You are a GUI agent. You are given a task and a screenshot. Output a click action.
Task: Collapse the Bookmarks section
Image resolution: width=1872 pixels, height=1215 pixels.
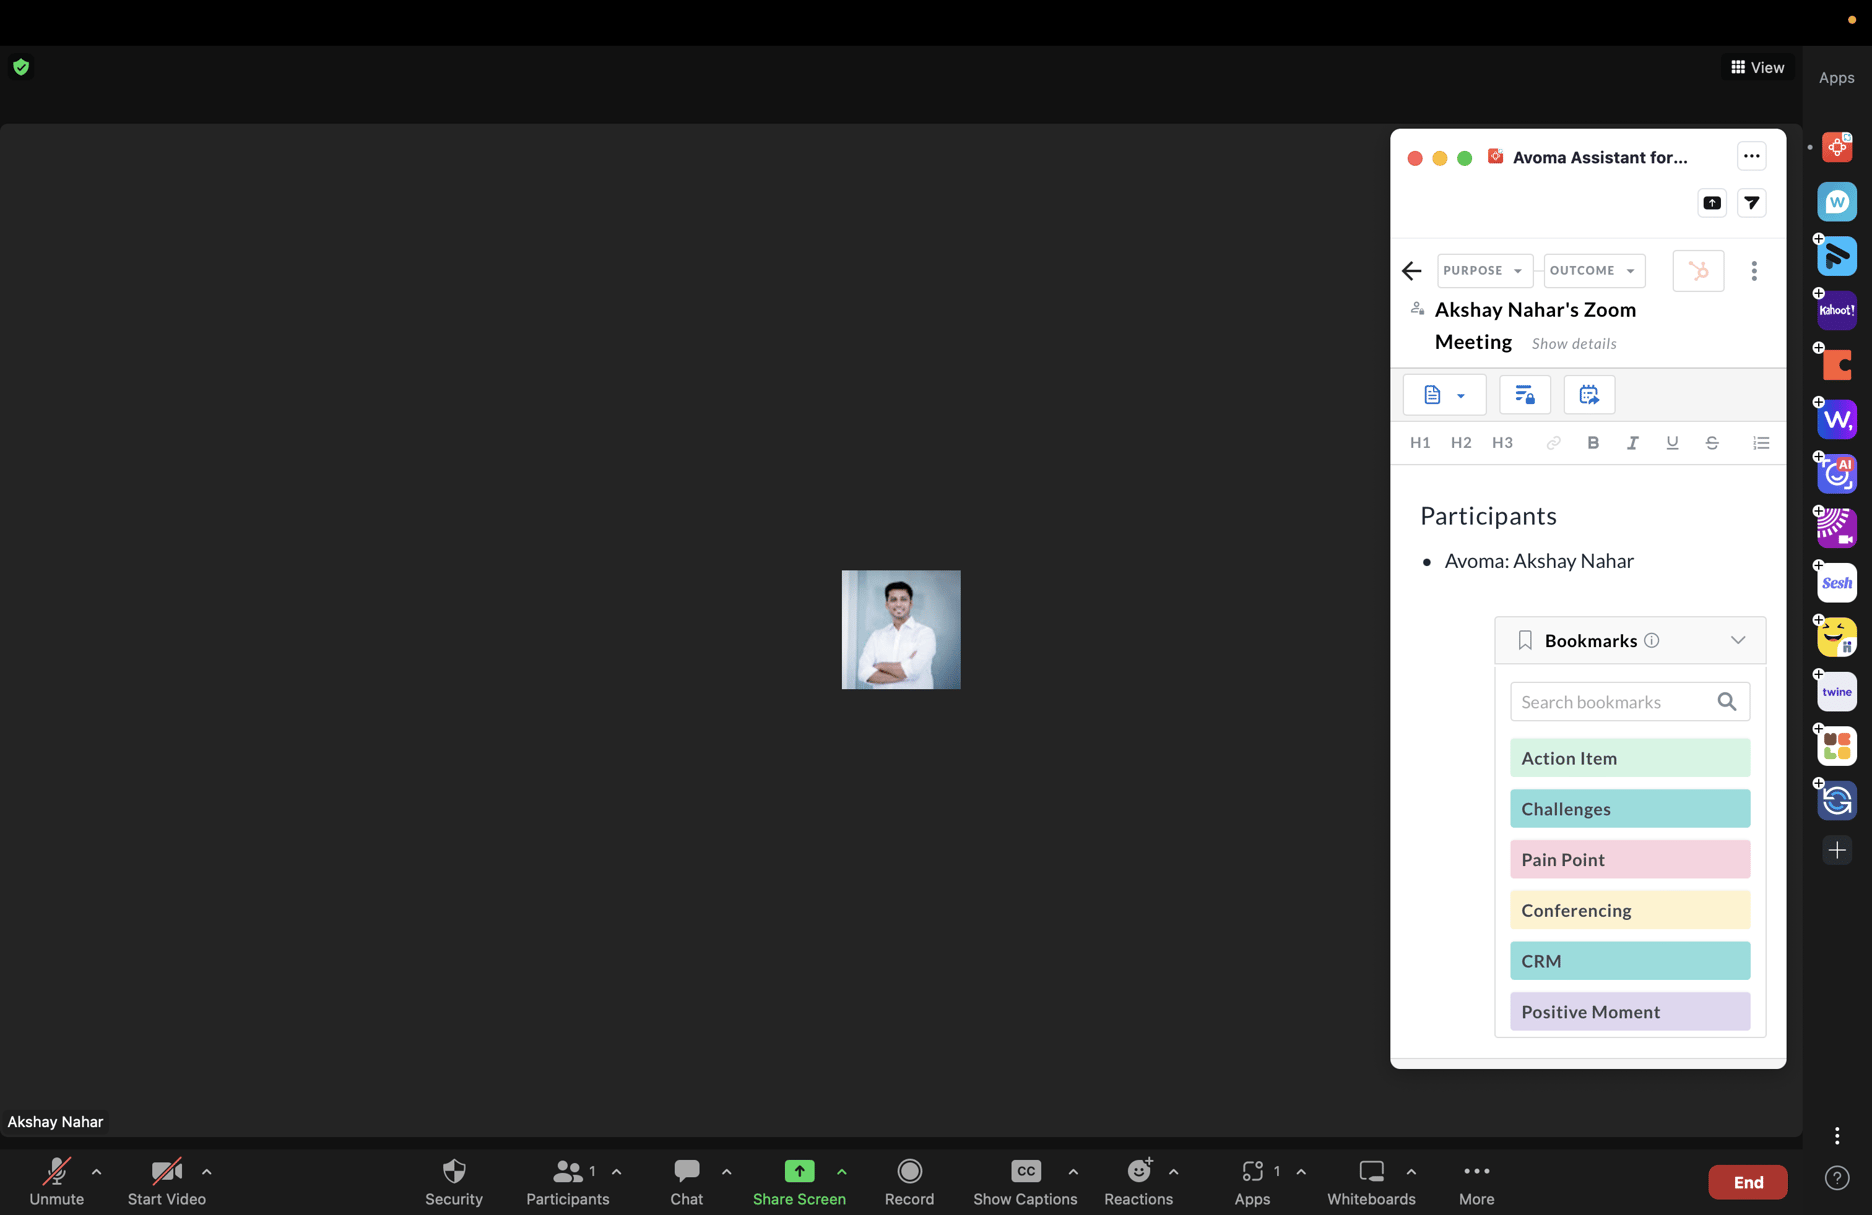coord(1738,640)
